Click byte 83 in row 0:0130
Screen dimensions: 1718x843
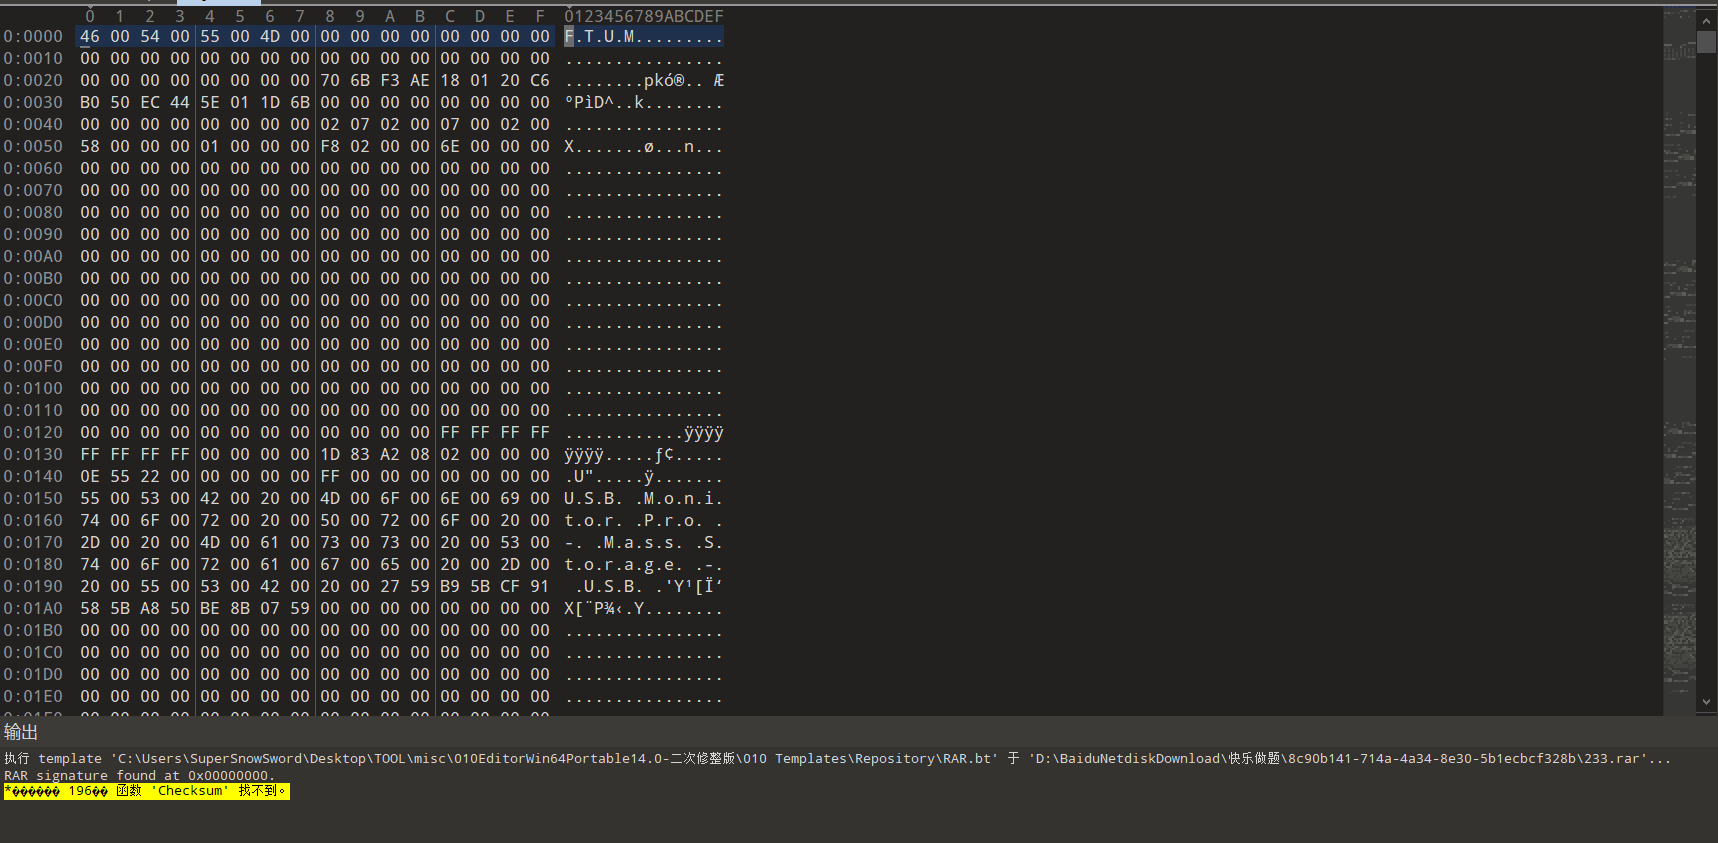(360, 454)
